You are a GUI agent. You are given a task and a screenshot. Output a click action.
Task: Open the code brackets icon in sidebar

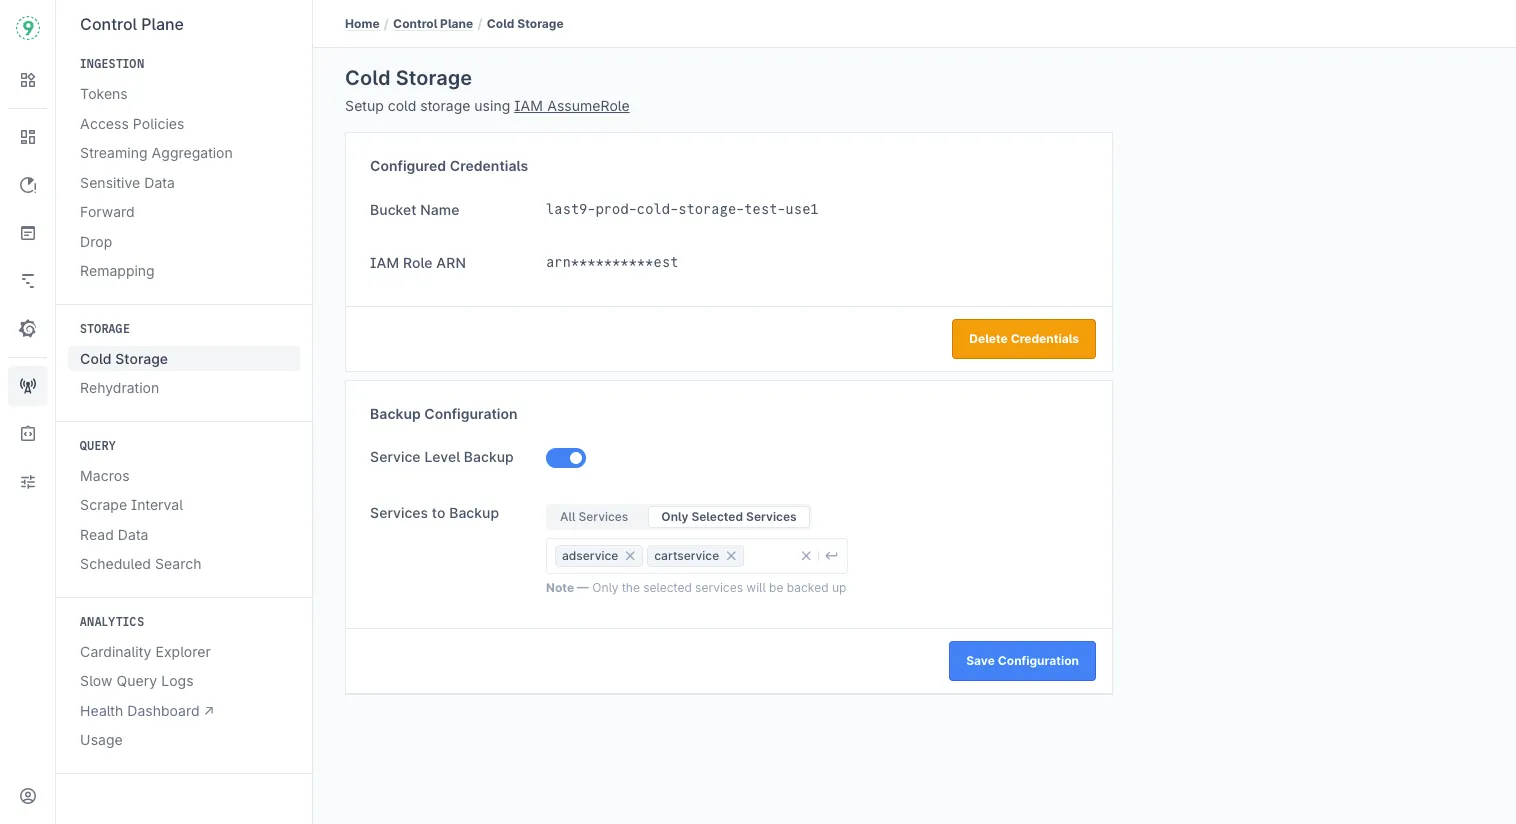(28, 434)
